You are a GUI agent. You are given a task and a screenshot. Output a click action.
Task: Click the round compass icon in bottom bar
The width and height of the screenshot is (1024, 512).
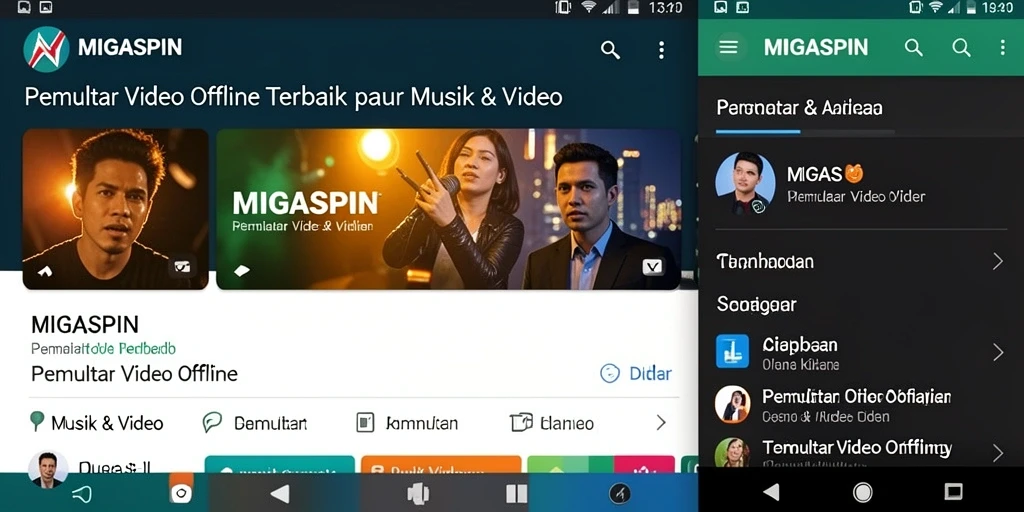[x=619, y=493]
